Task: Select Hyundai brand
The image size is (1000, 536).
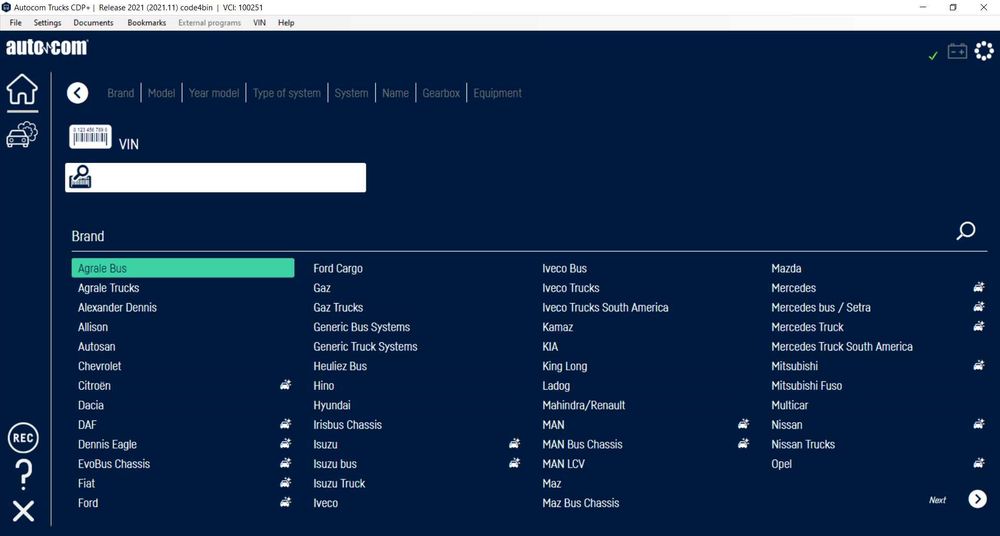Action: 332,405
